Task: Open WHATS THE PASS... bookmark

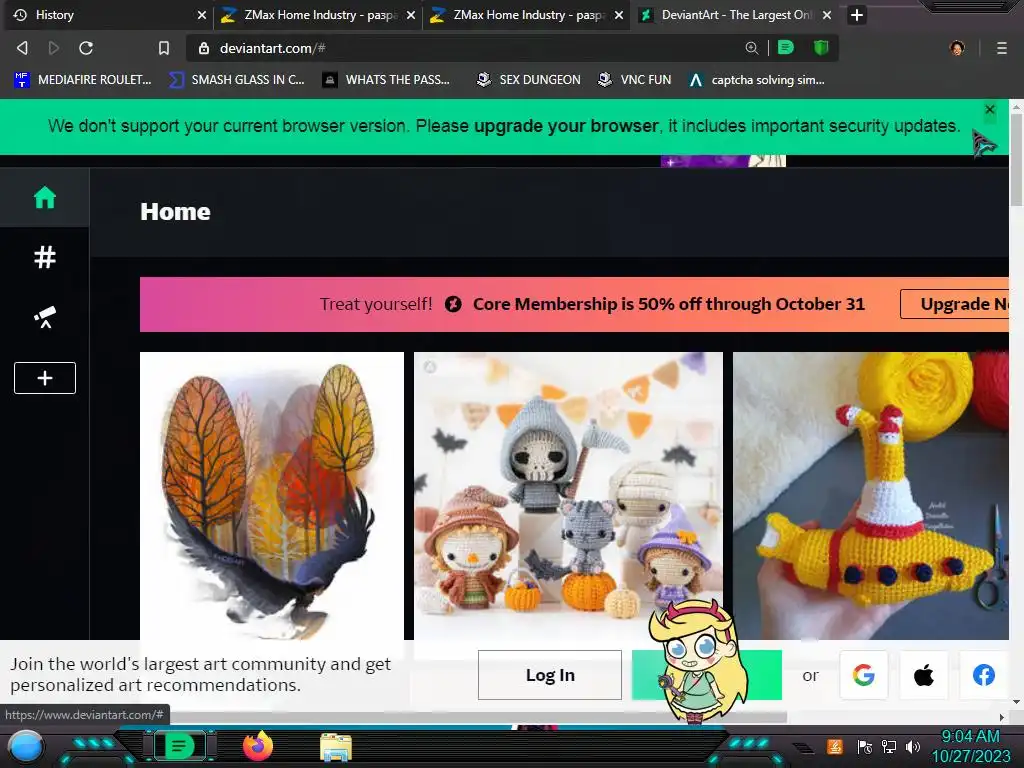Action: [x=387, y=80]
